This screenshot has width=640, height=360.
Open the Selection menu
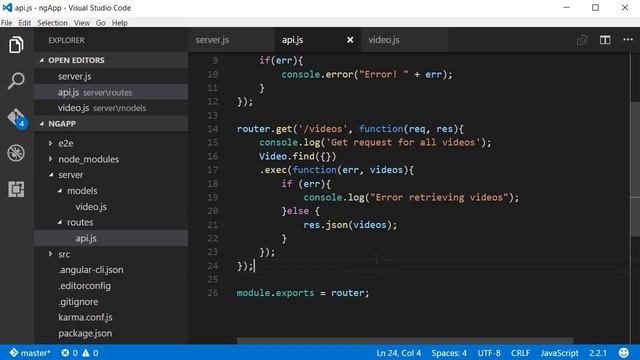tap(52, 23)
